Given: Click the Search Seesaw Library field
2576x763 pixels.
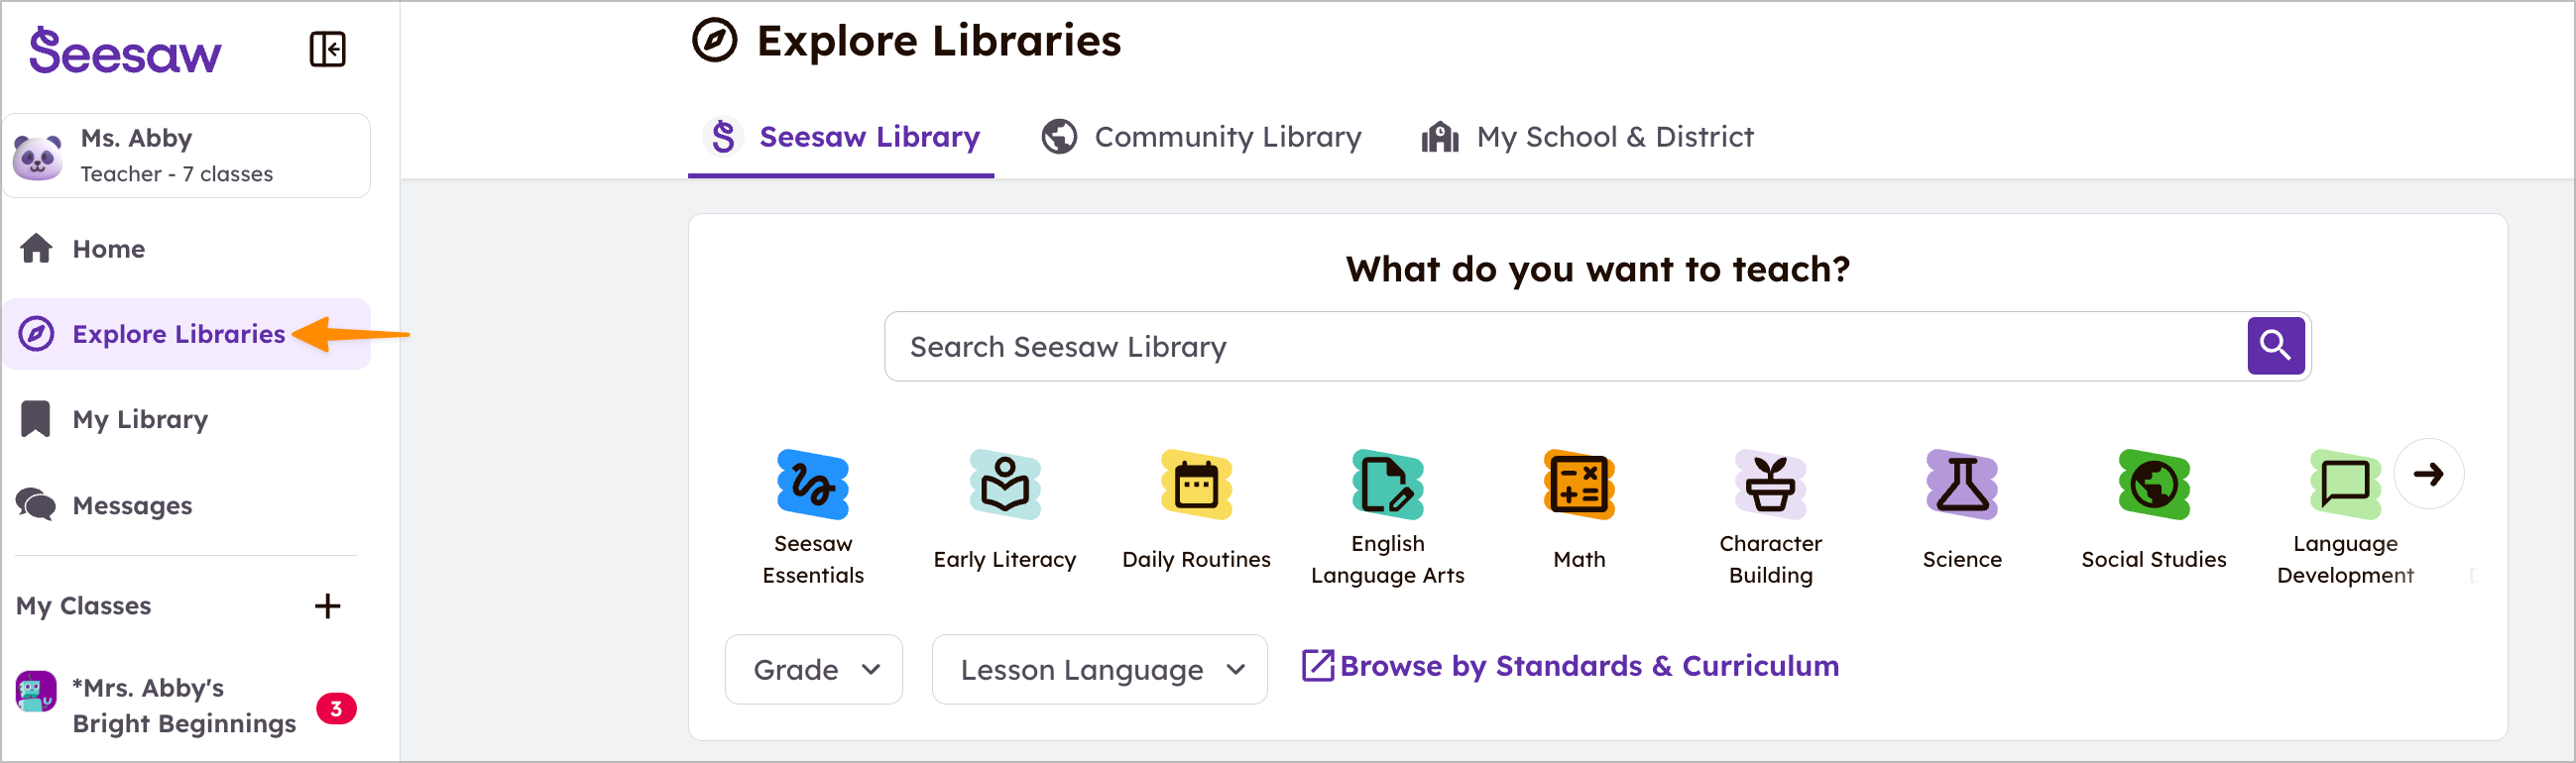Looking at the screenshot, I should click(x=1560, y=346).
